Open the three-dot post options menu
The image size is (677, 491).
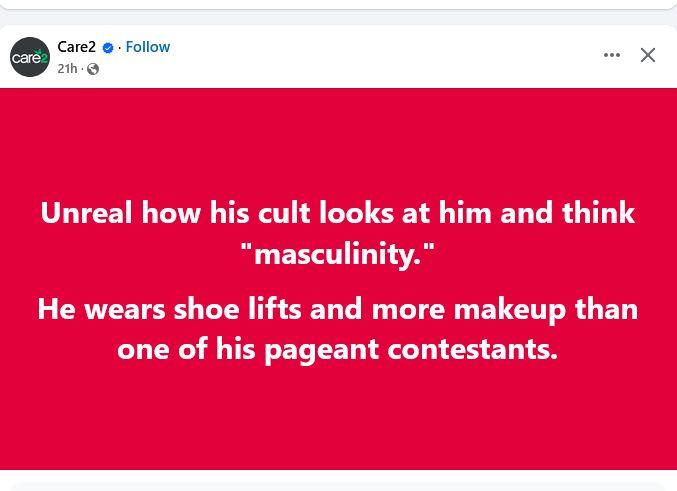[x=612, y=55]
